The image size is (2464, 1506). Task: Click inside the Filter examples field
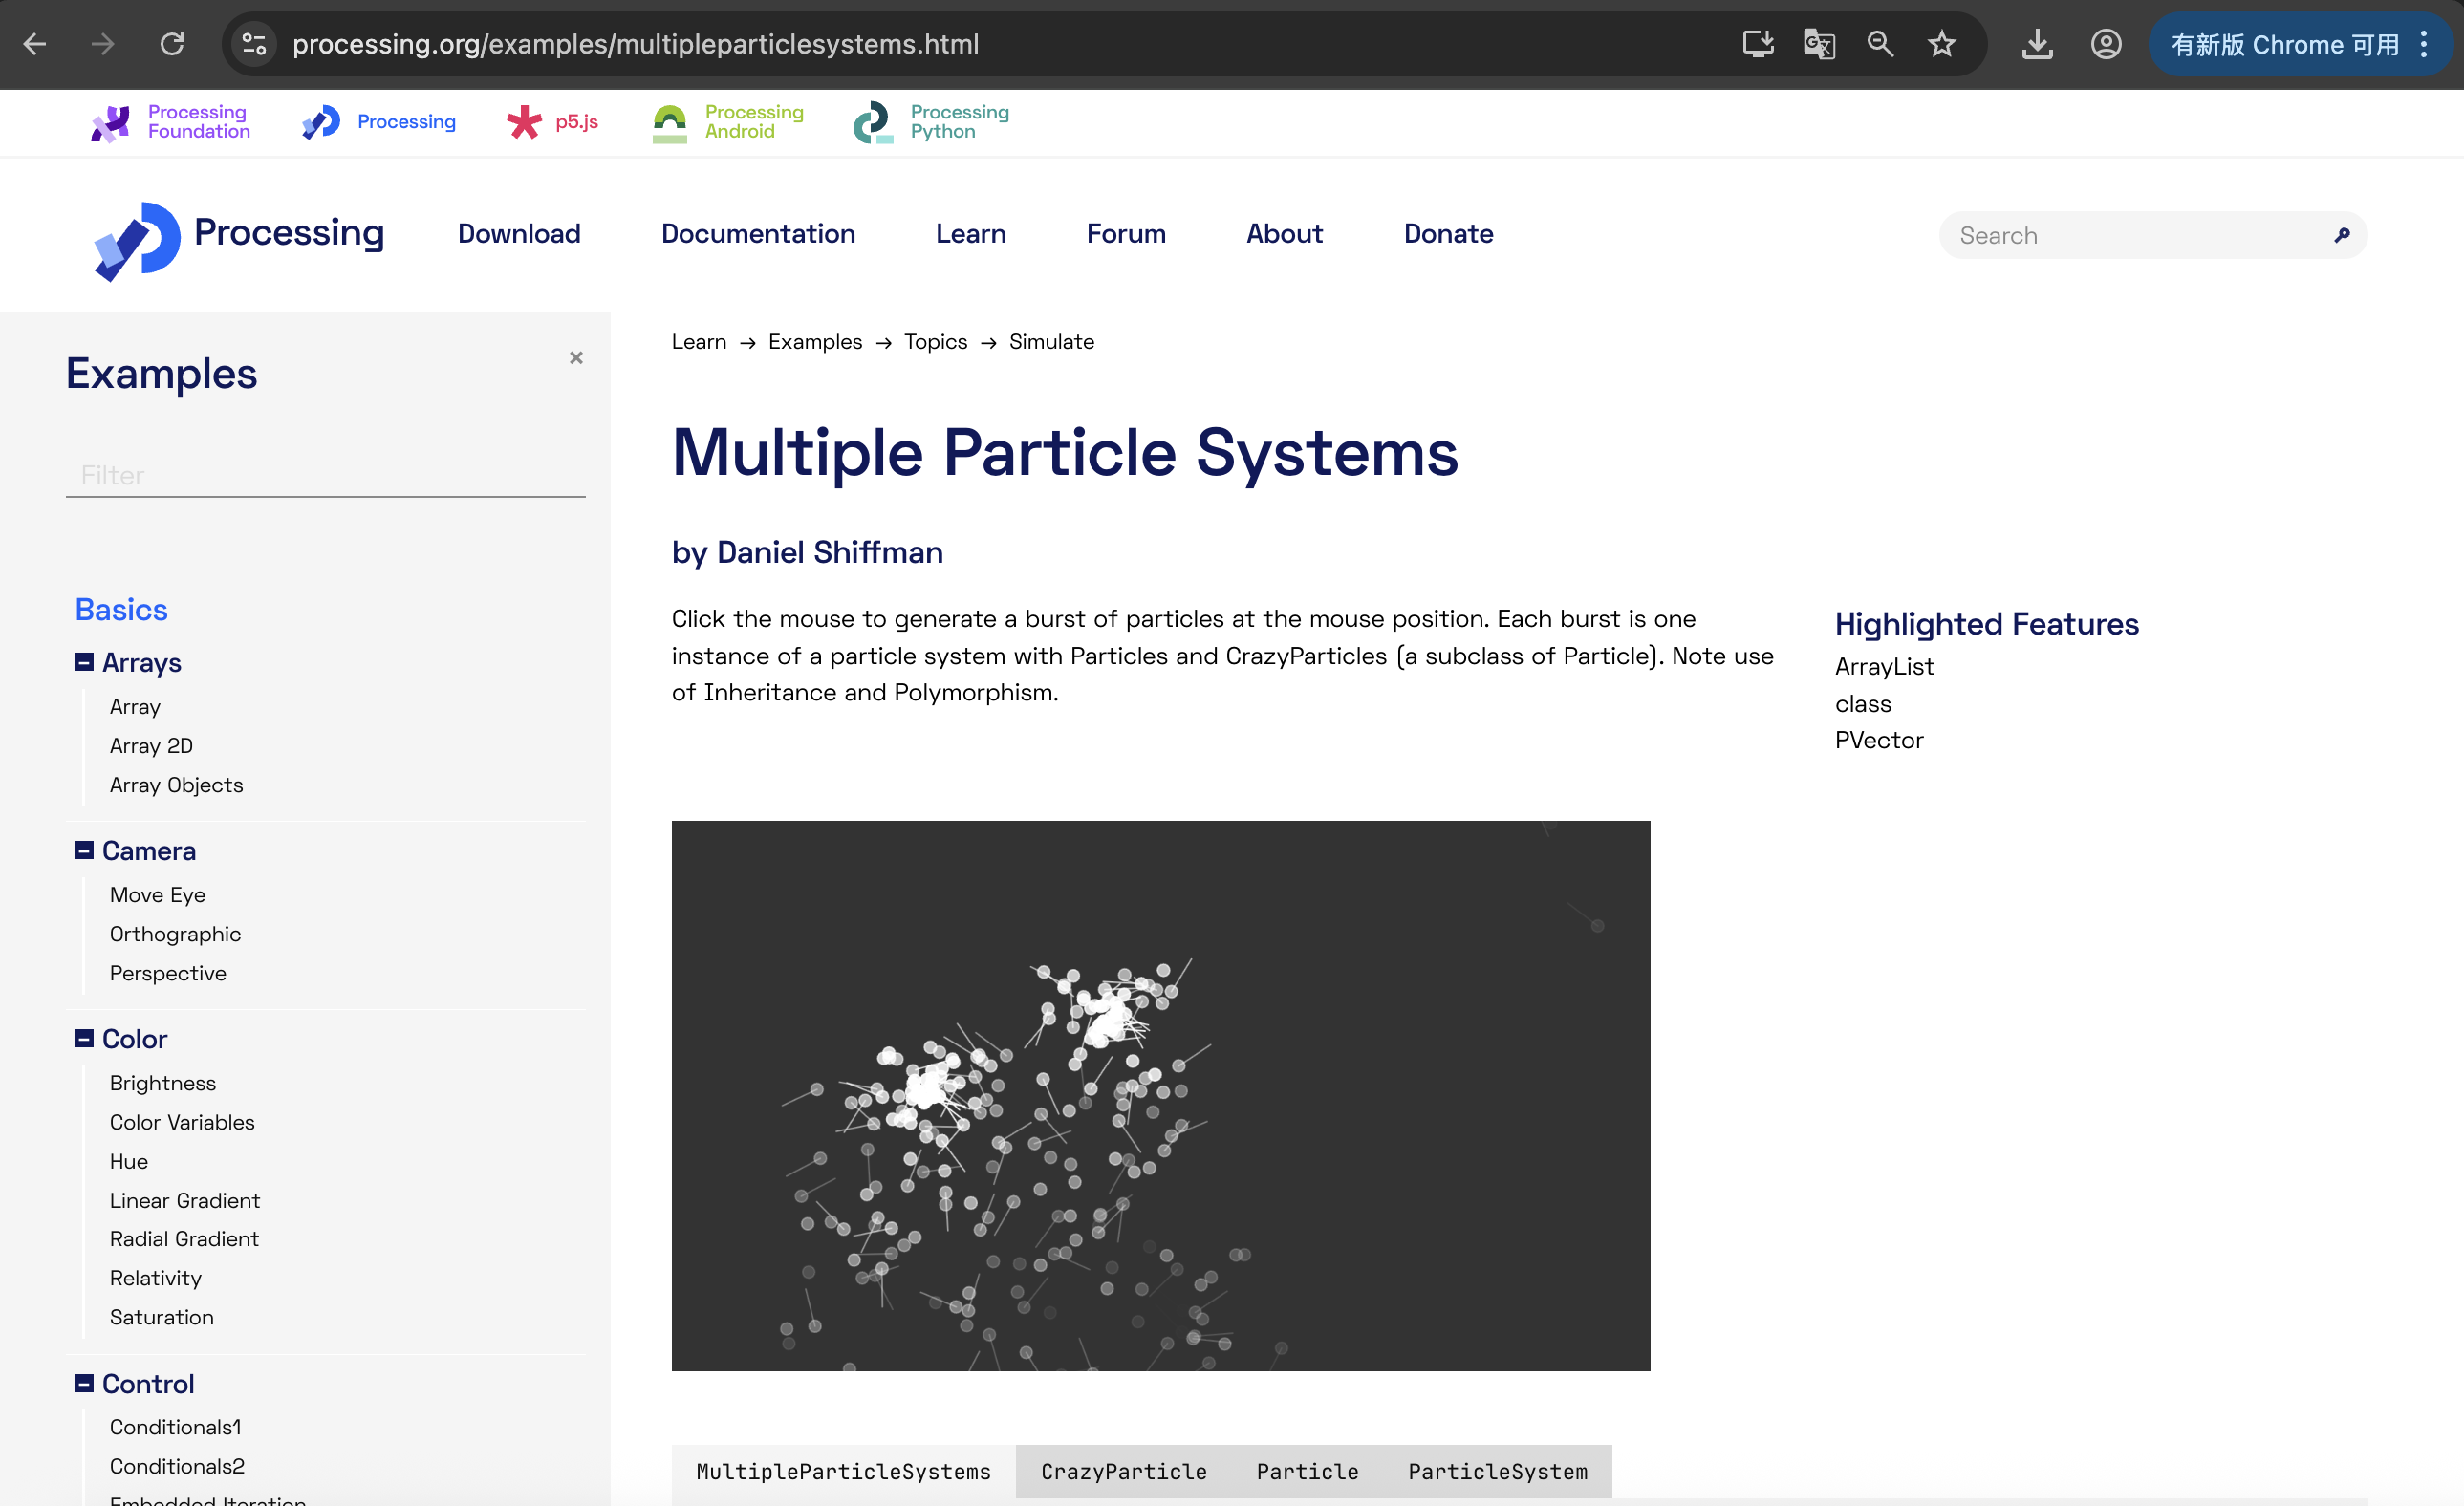pos(325,475)
